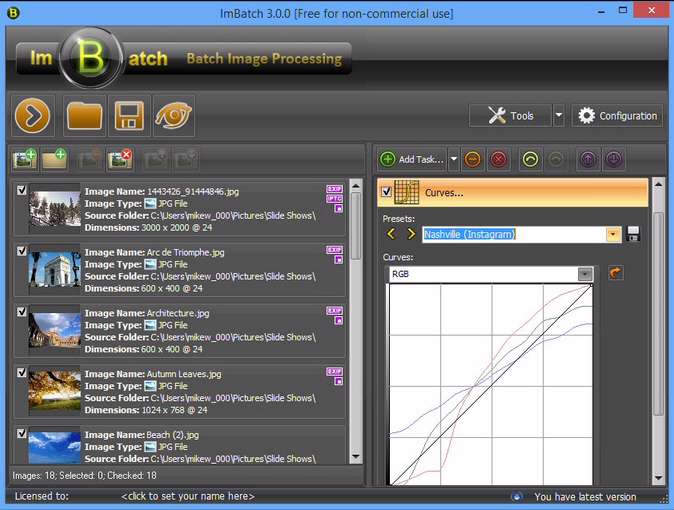
Task: Reset curves with the orange arrow icon
Action: [x=616, y=273]
